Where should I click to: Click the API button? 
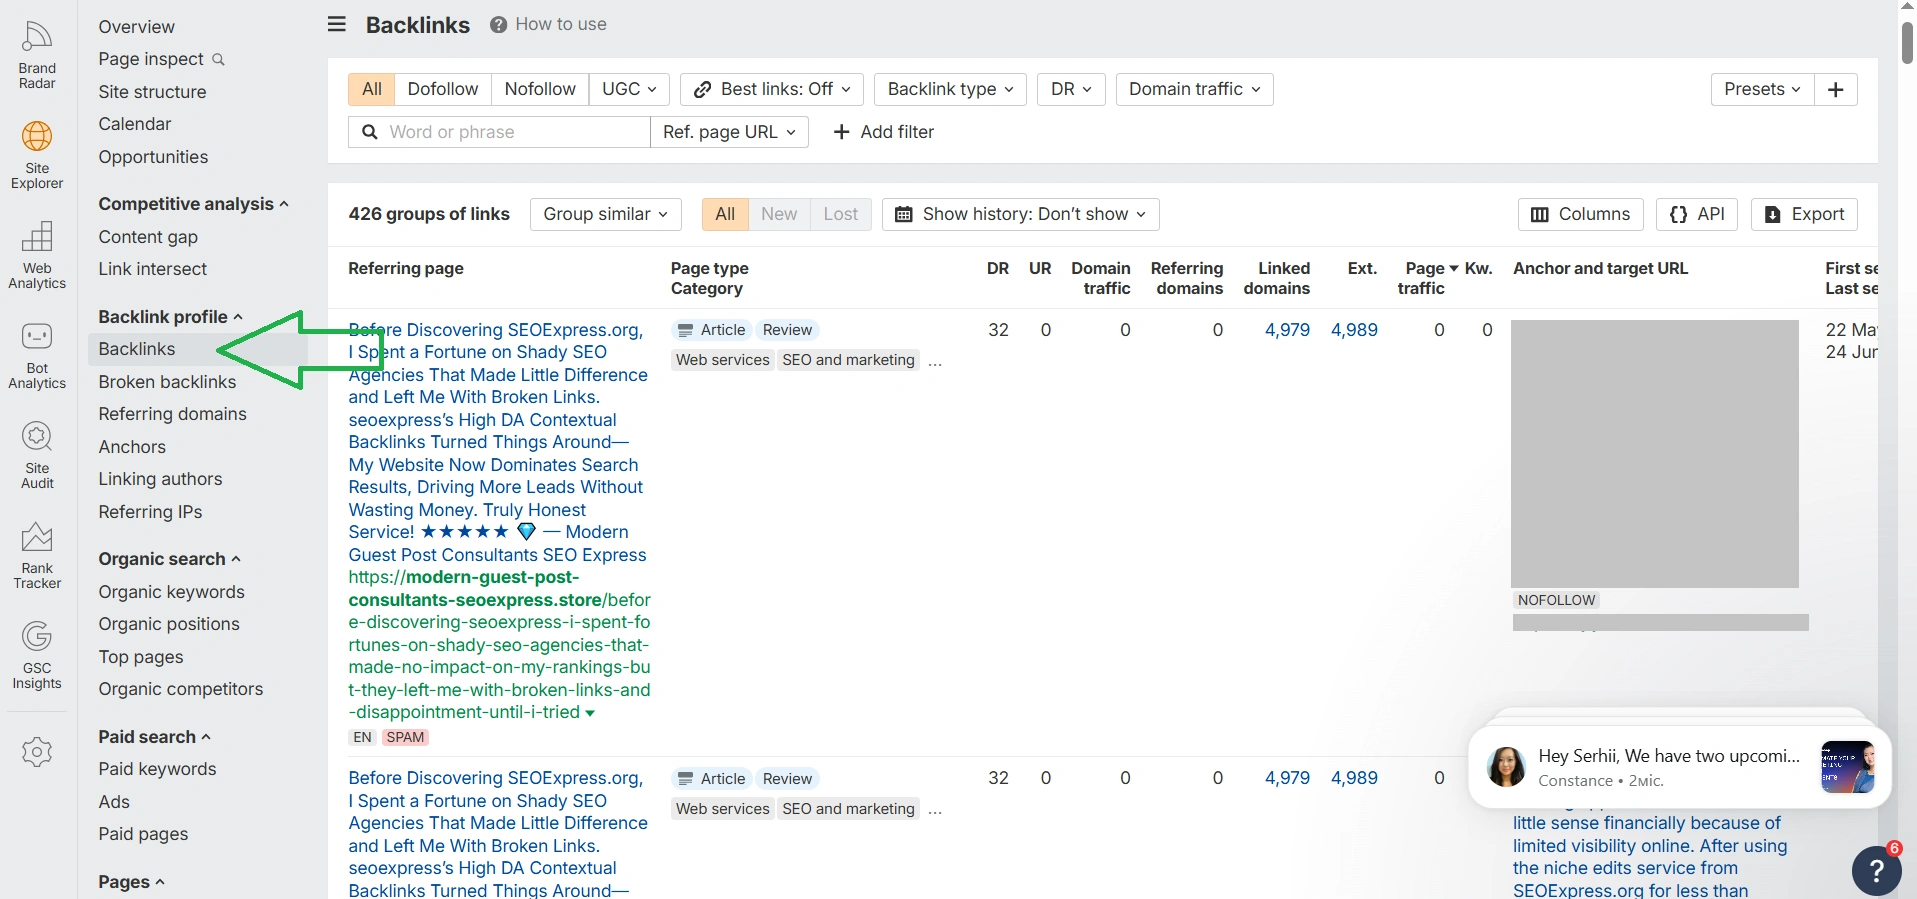pyautogui.click(x=1697, y=214)
